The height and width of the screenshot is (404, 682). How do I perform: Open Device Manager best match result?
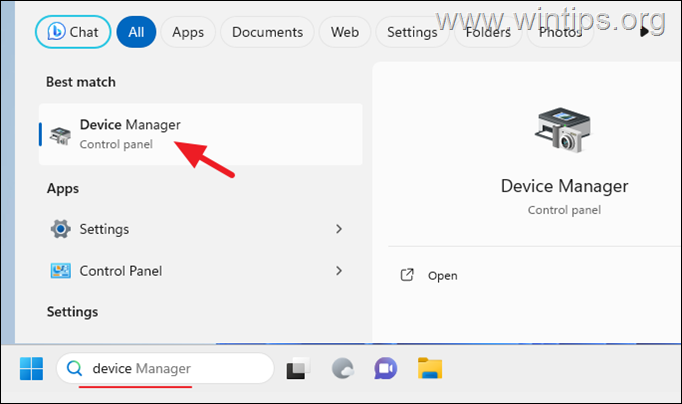coord(201,134)
